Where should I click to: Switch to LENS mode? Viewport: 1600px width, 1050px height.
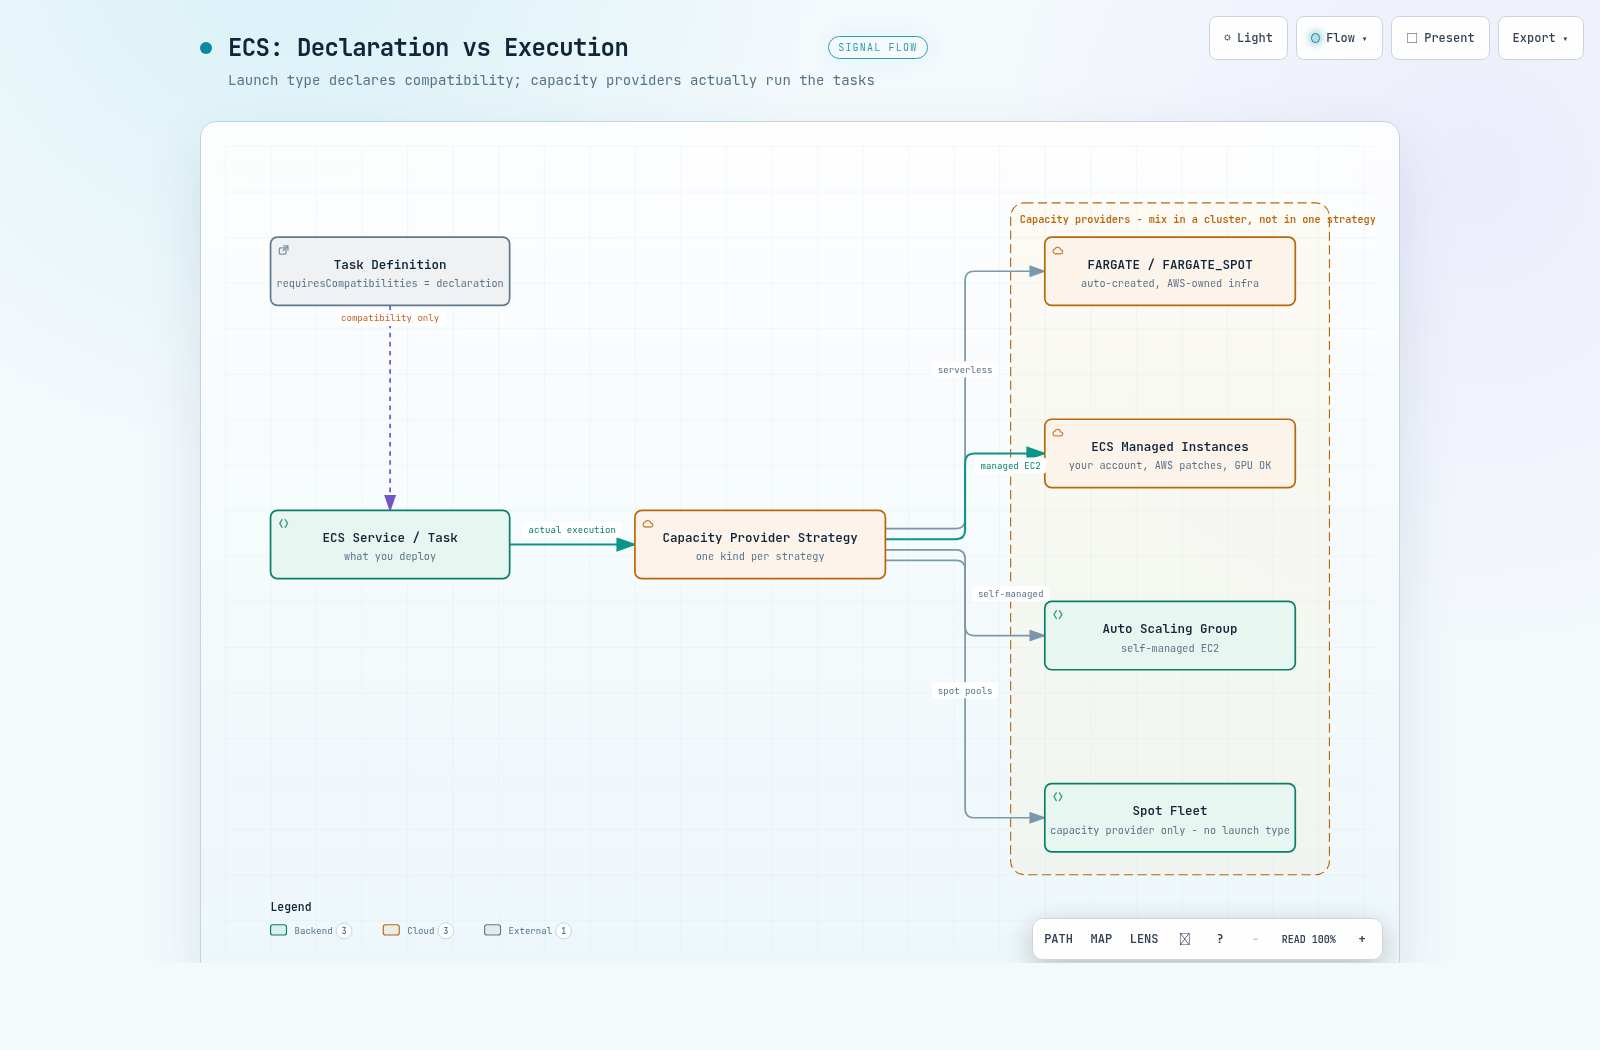tap(1144, 939)
